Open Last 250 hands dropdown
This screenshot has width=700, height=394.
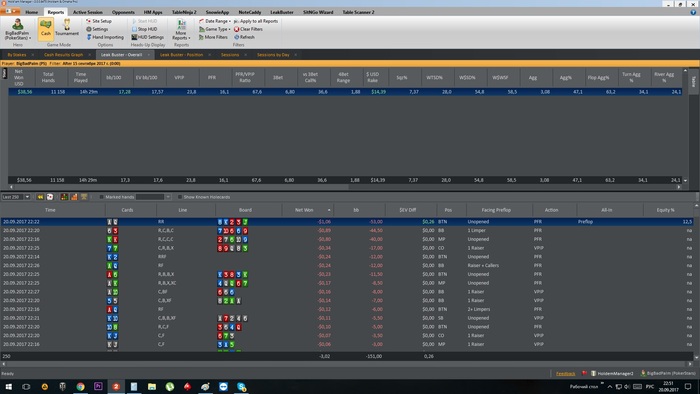(27, 197)
